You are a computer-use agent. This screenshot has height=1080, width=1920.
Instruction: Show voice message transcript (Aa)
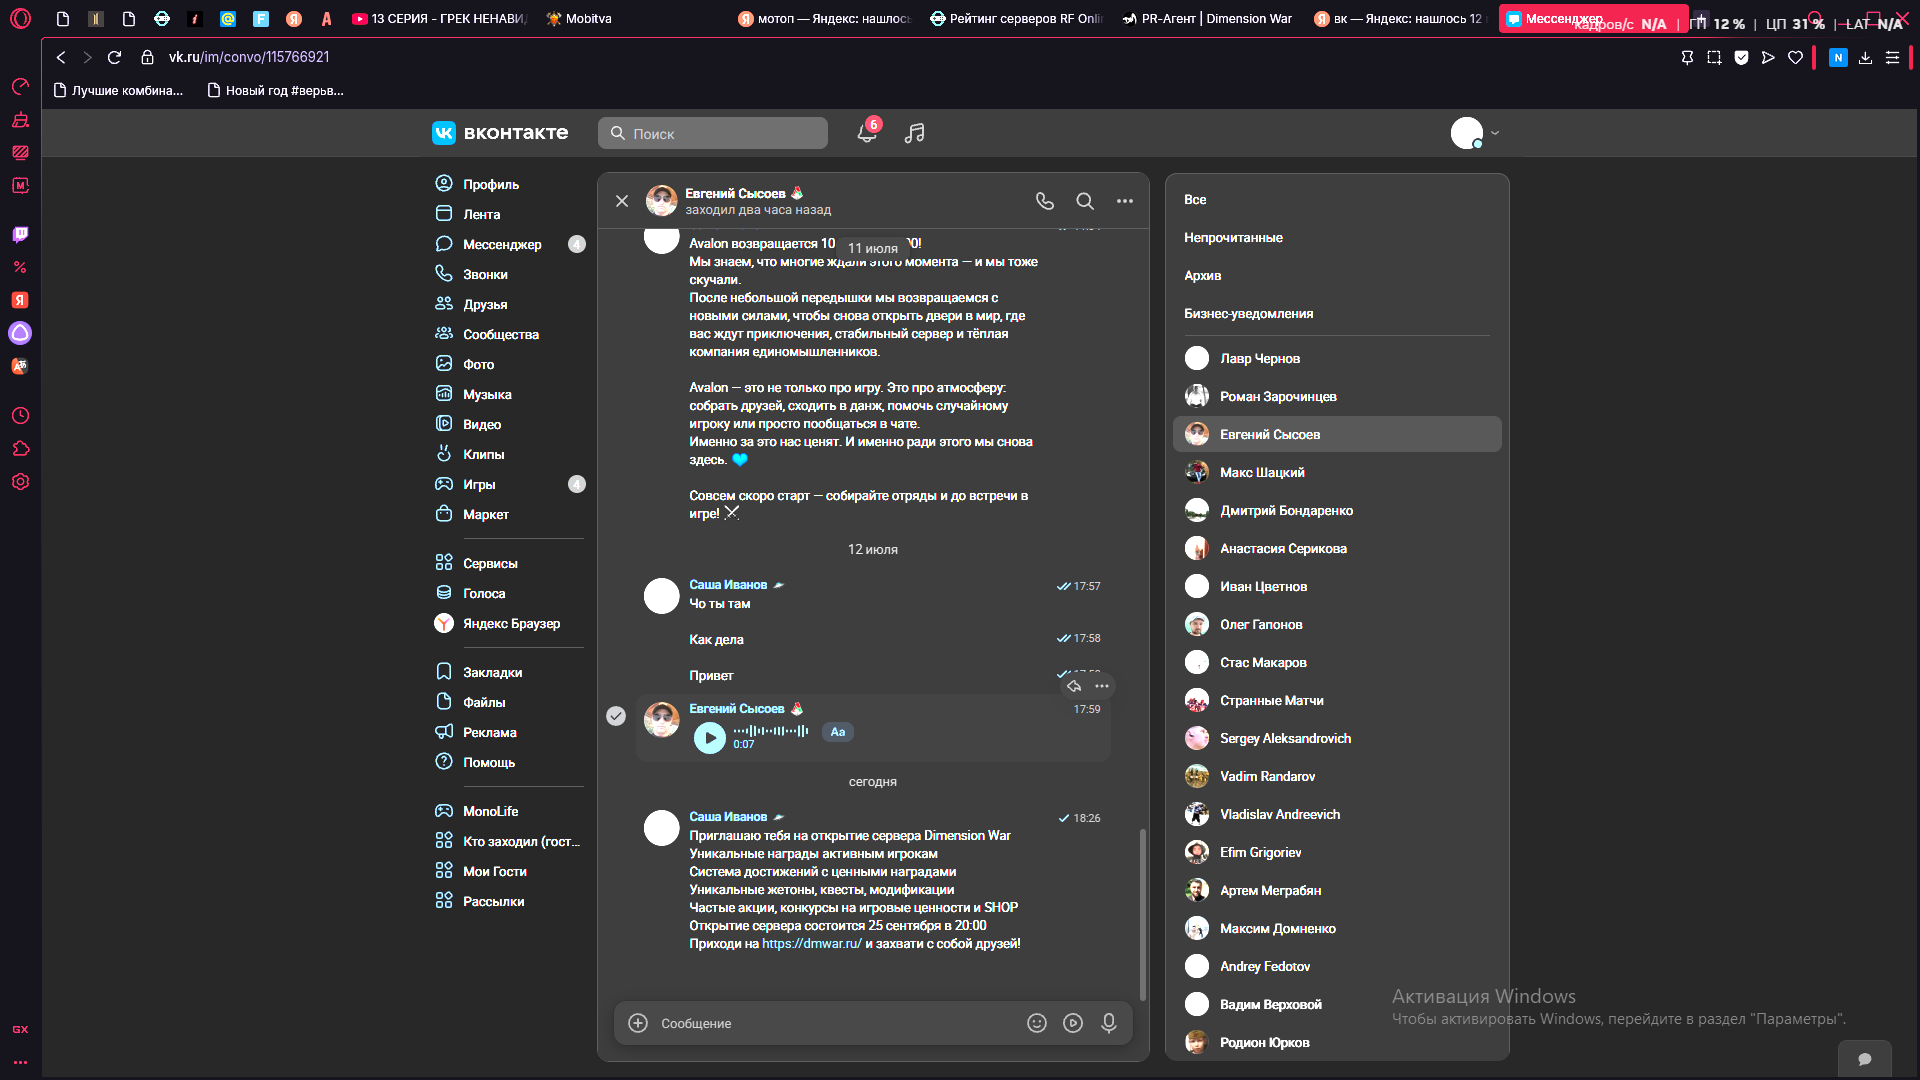(x=838, y=732)
